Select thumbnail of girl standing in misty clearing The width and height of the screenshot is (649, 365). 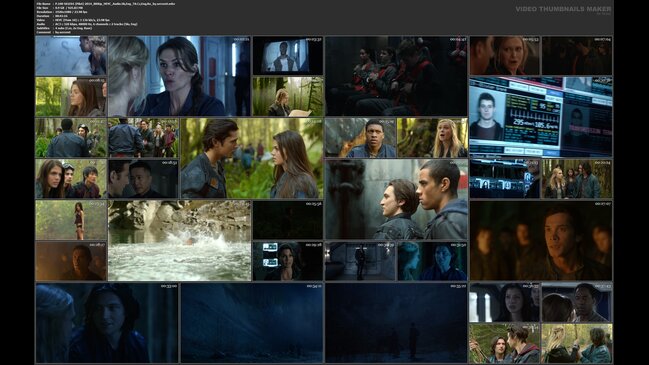pos(71,220)
